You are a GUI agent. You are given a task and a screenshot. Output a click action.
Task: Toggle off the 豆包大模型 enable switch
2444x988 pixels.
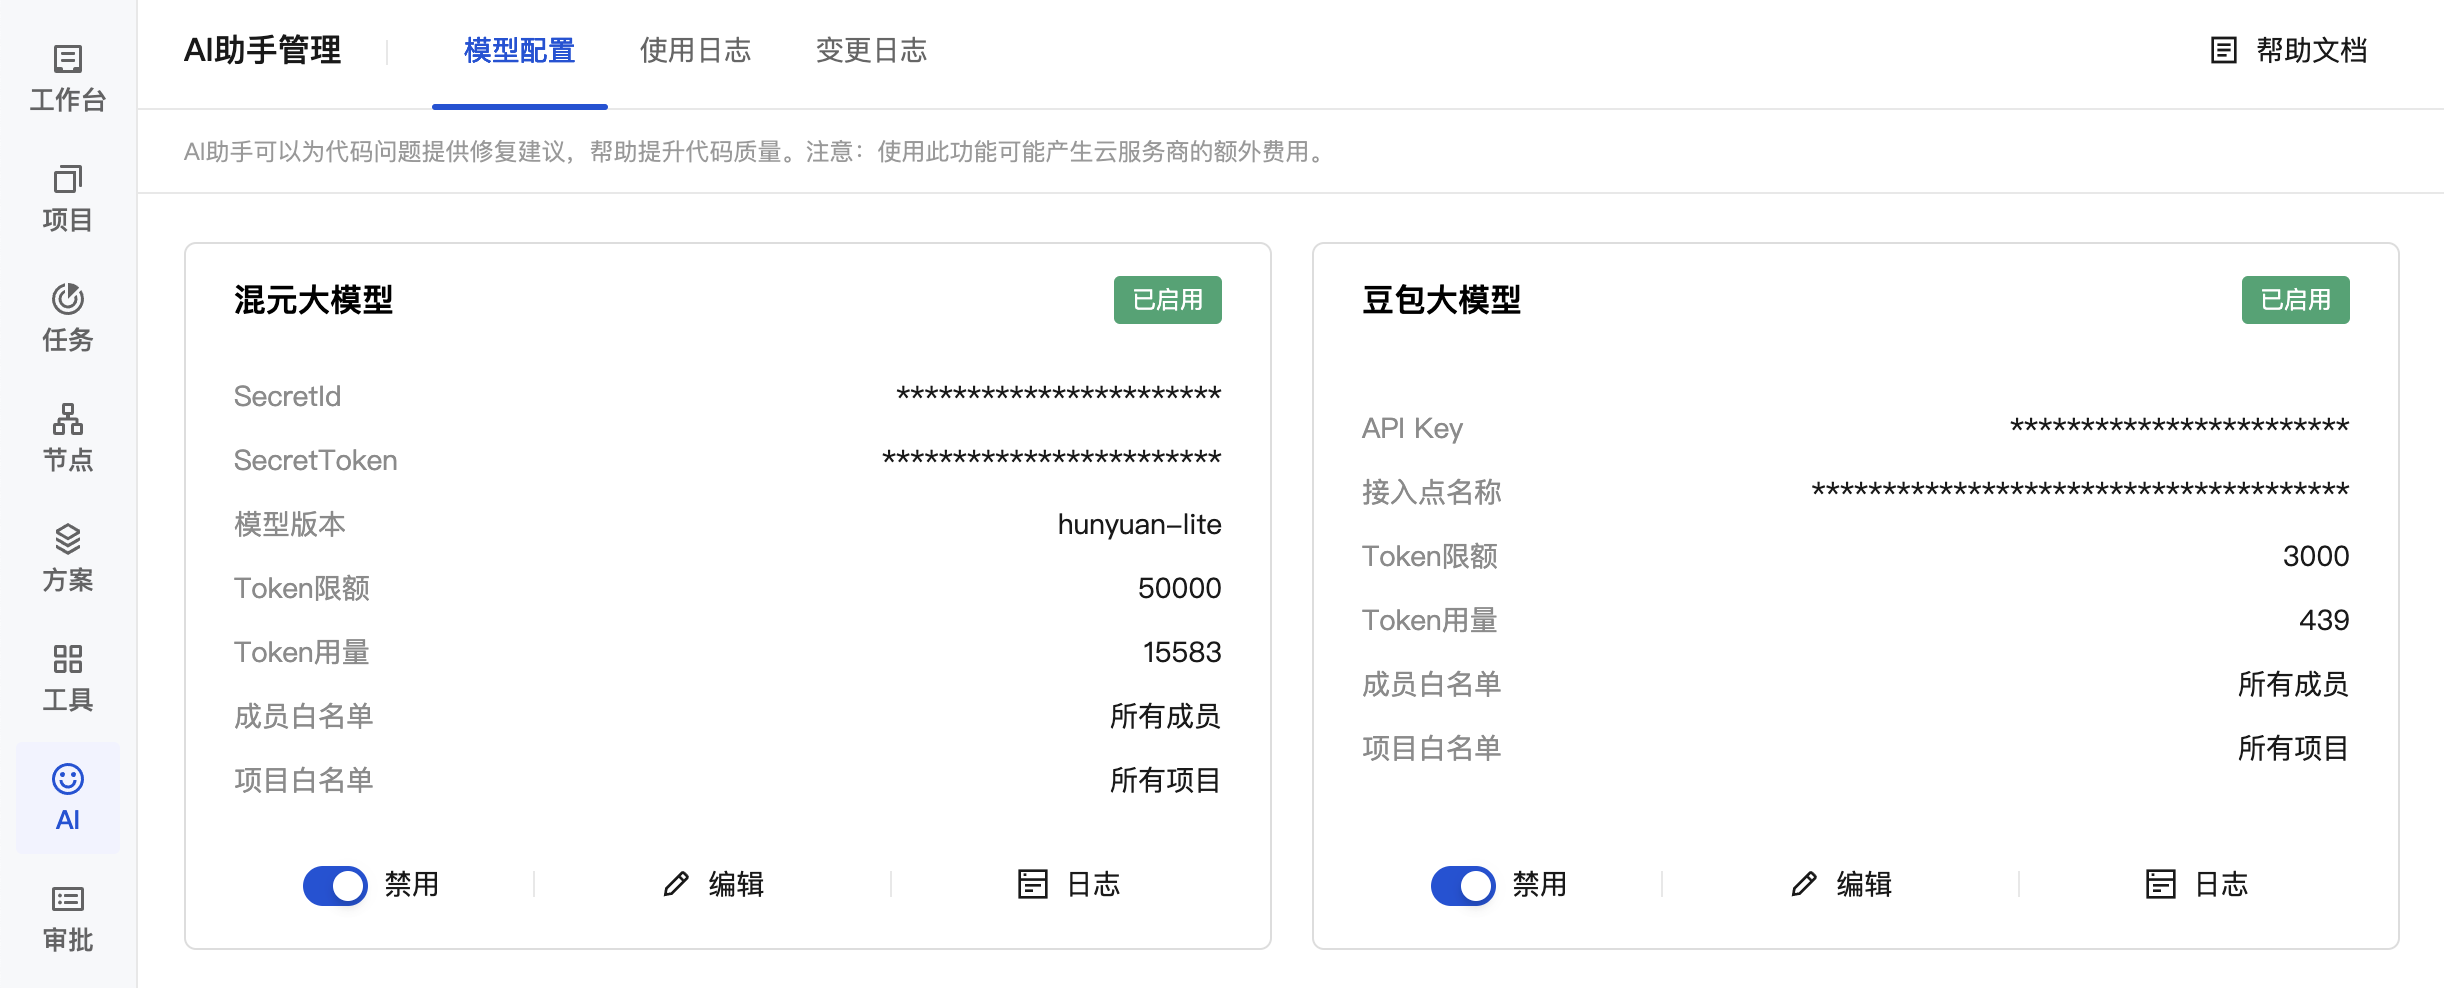1463,885
